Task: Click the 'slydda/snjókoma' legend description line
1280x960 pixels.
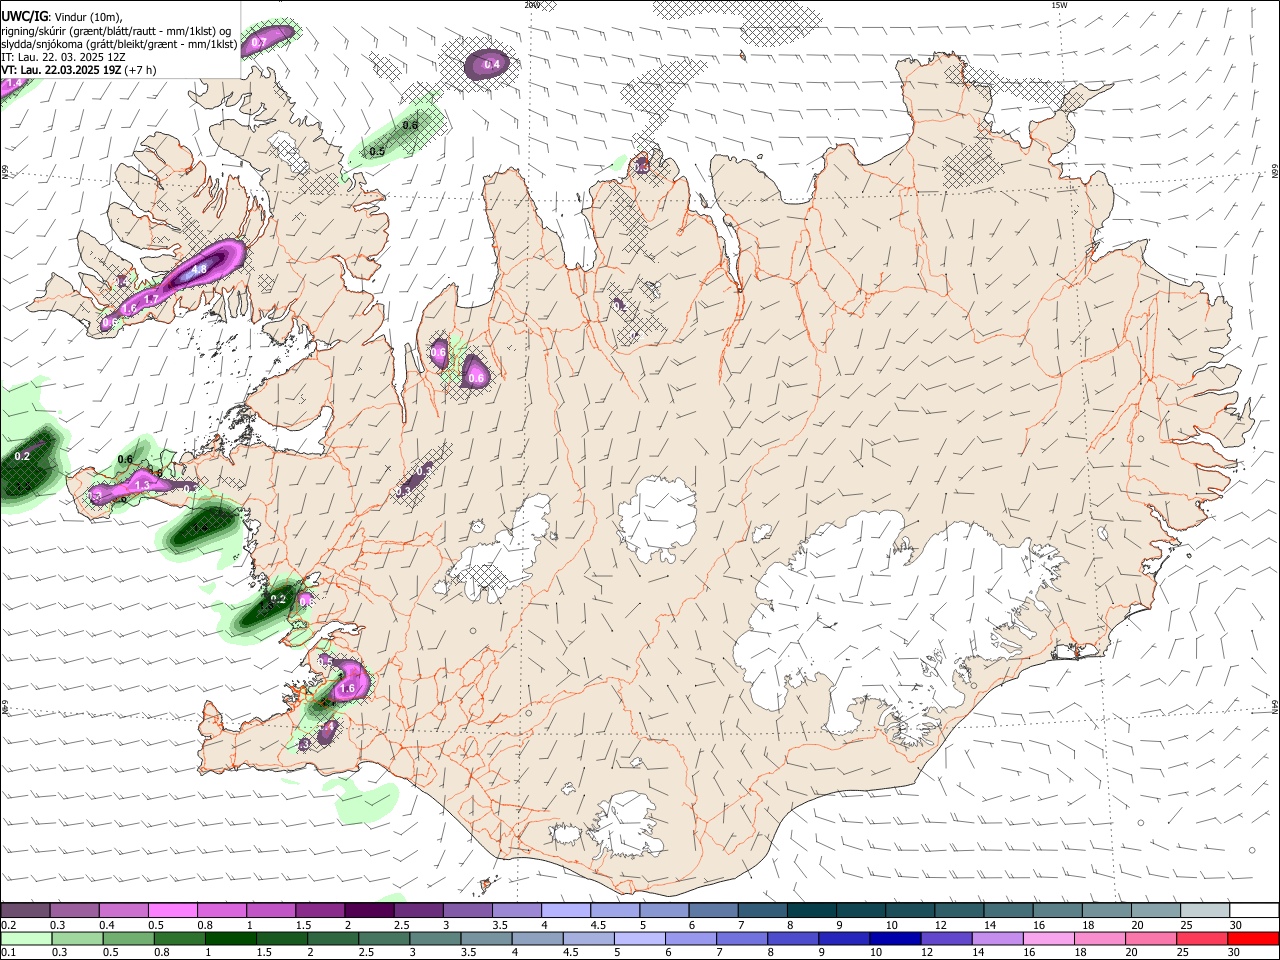Action: pos(119,44)
